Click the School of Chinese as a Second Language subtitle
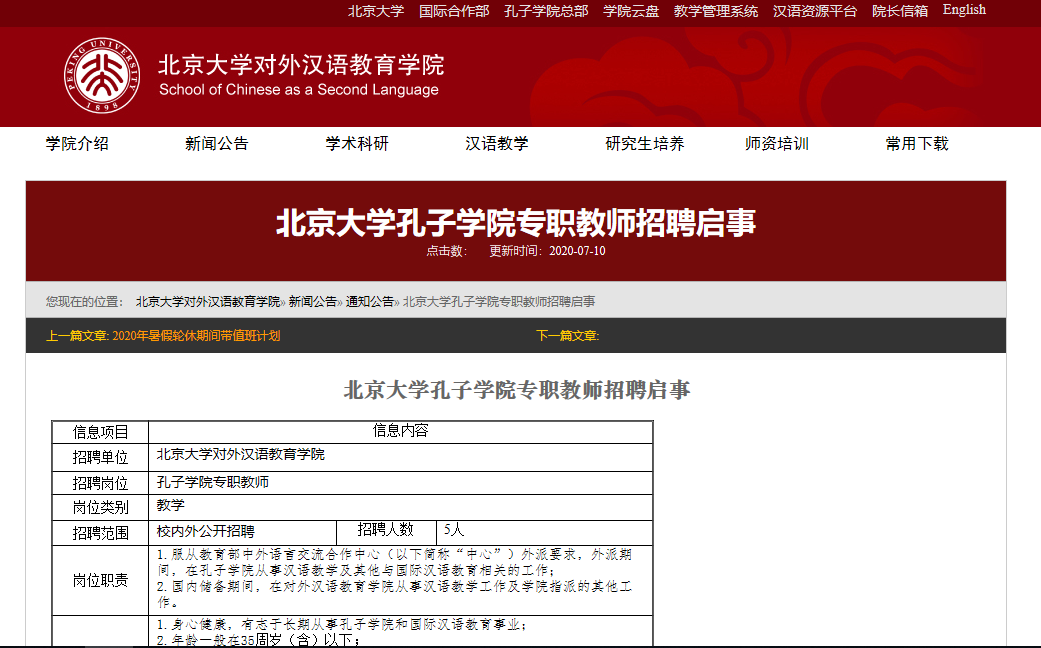Viewport: 1041px width, 648px height. [x=299, y=90]
